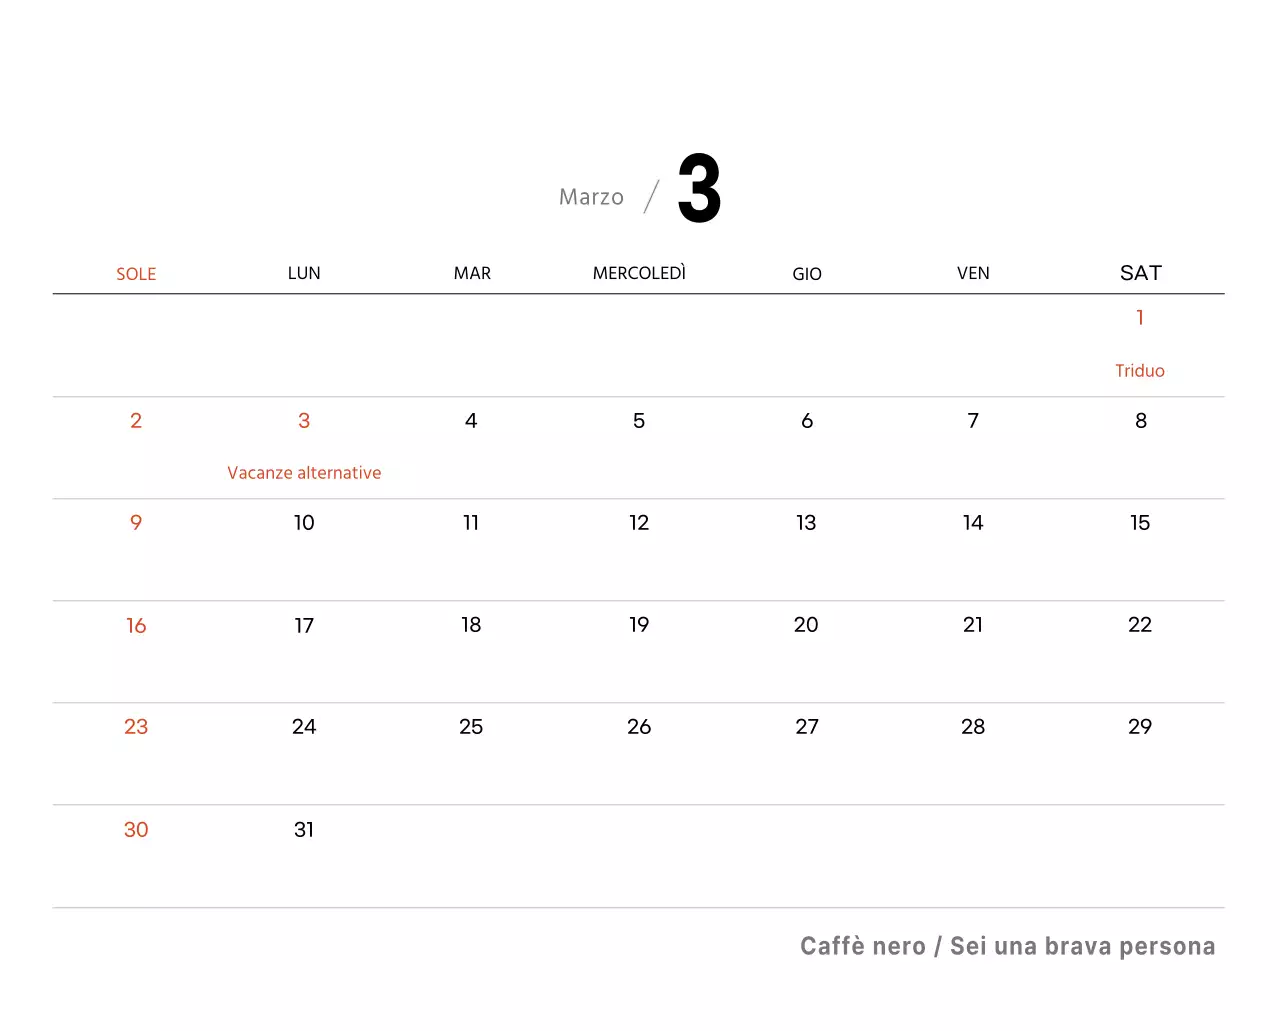This screenshot has height=1031, width=1280.
Task: Open the Vacanze alternative event
Action: pyautogui.click(x=304, y=473)
